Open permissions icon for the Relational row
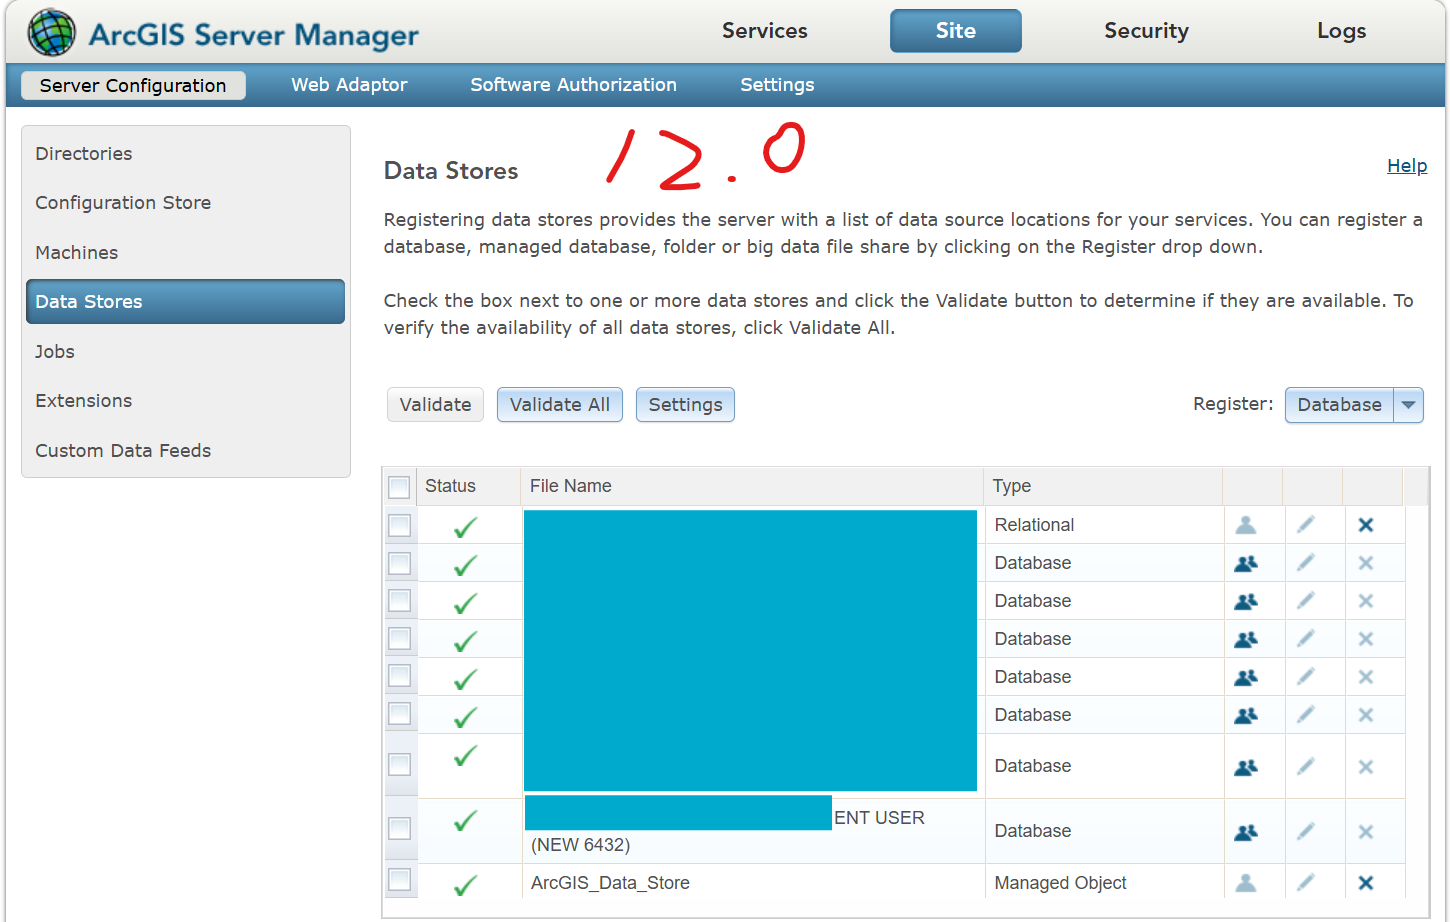1450x922 pixels. 1246,525
